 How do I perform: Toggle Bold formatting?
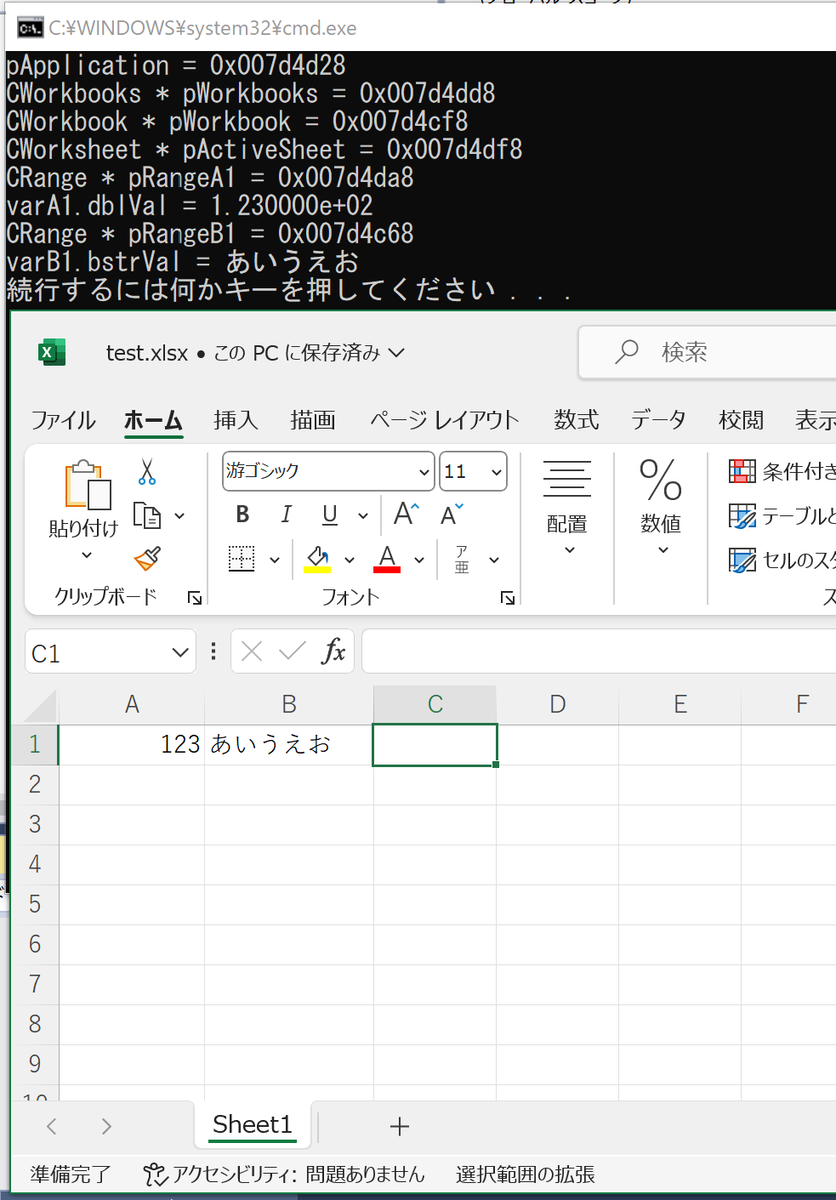click(243, 515)
